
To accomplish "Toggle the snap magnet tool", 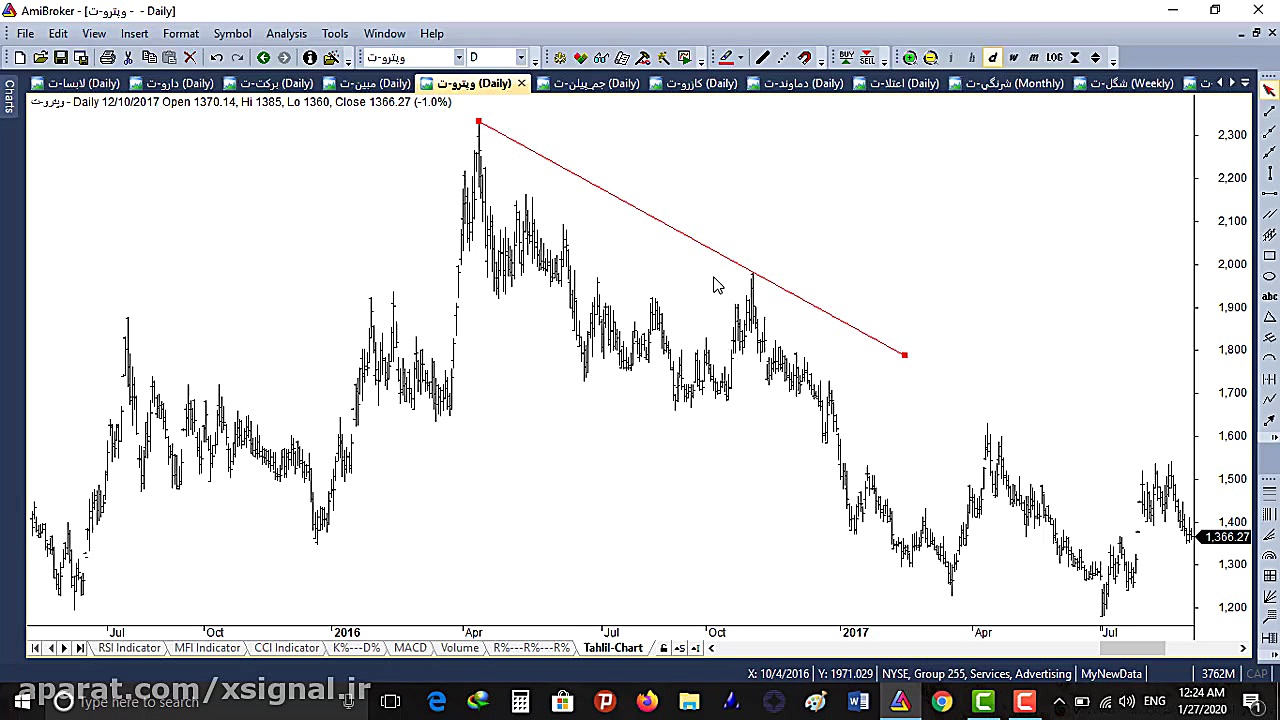I will [804, 57].
